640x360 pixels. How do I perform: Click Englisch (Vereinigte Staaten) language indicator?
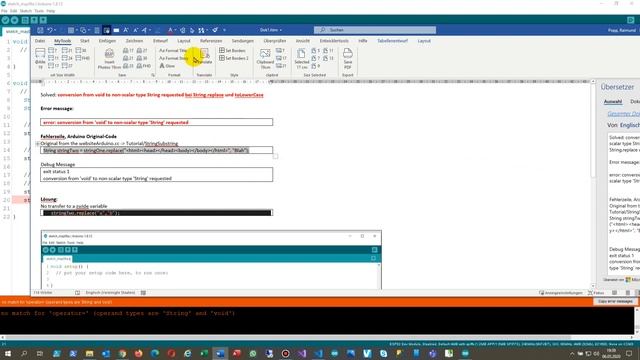(x=110, y=293)
